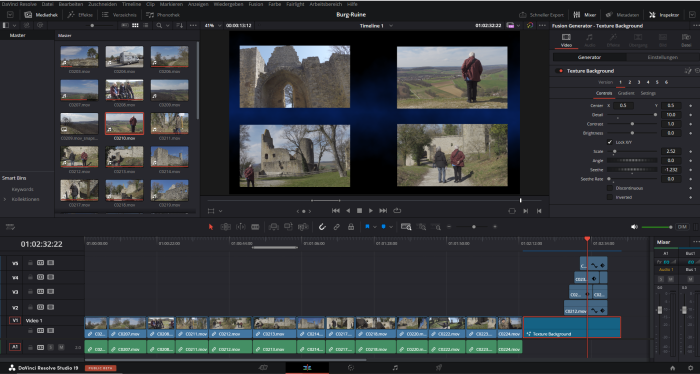Image resolution: width=700 pixels, height=374 pixels.
Task: Select the C0210.mov thumbnail in media pool
Action: 124,123
